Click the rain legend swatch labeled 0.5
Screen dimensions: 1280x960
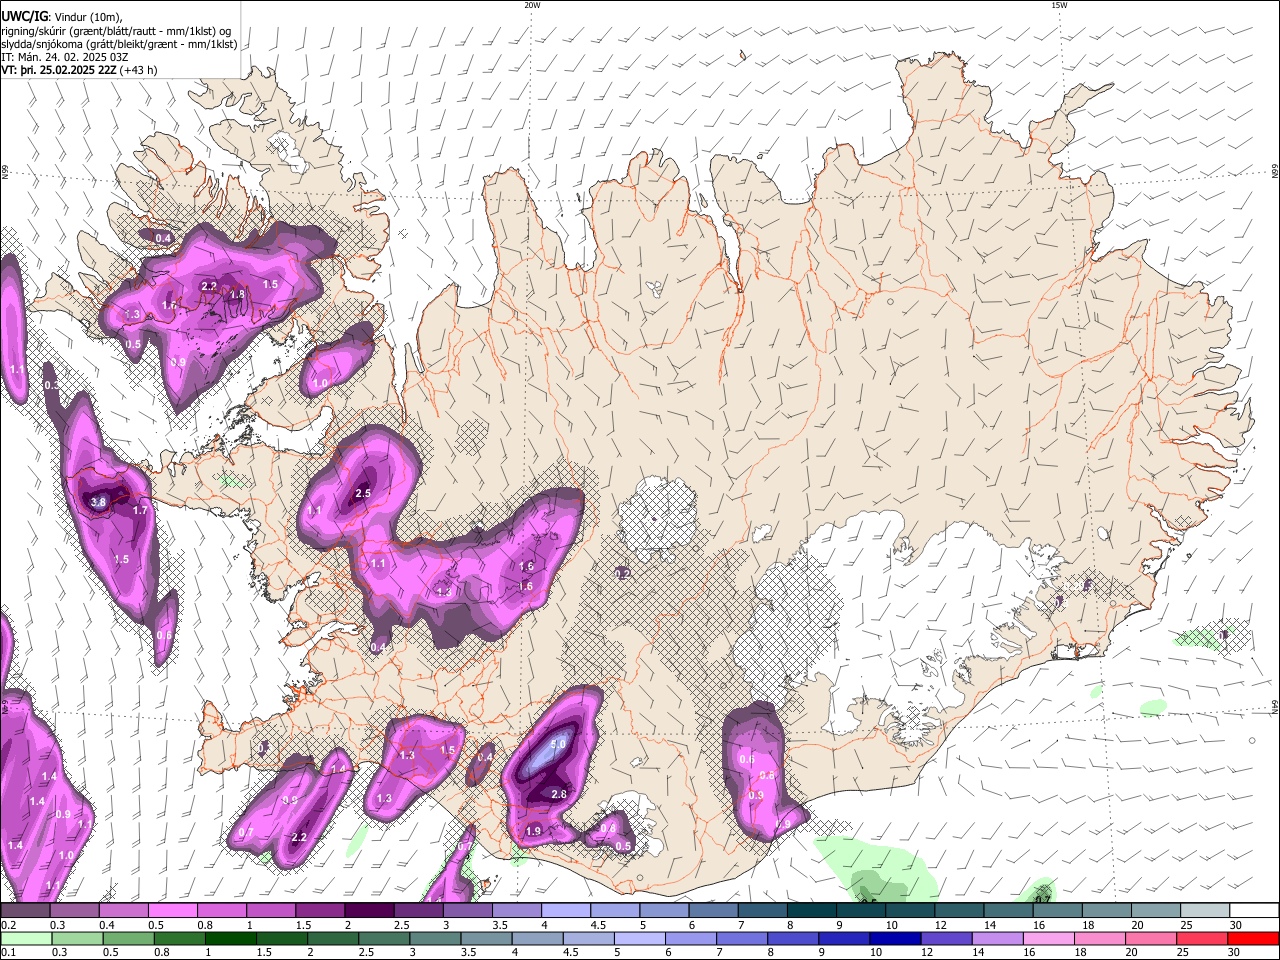128,938
